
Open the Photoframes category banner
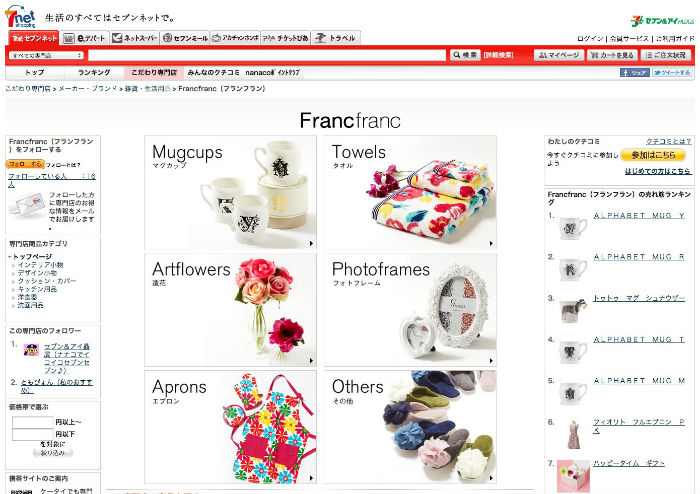410,310
